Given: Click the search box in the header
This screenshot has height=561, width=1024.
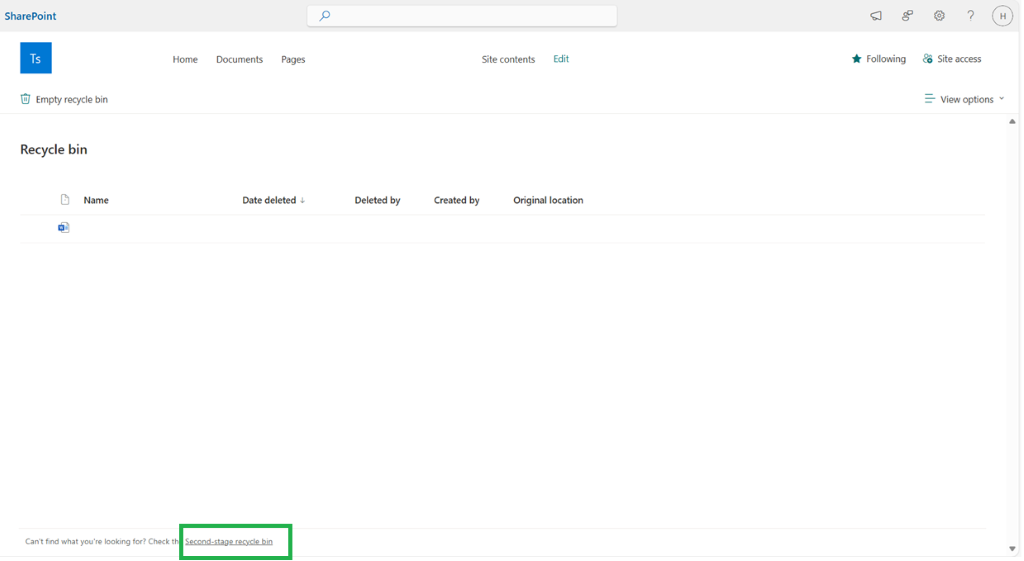Looking at the screenshot, I should point(462,16).
